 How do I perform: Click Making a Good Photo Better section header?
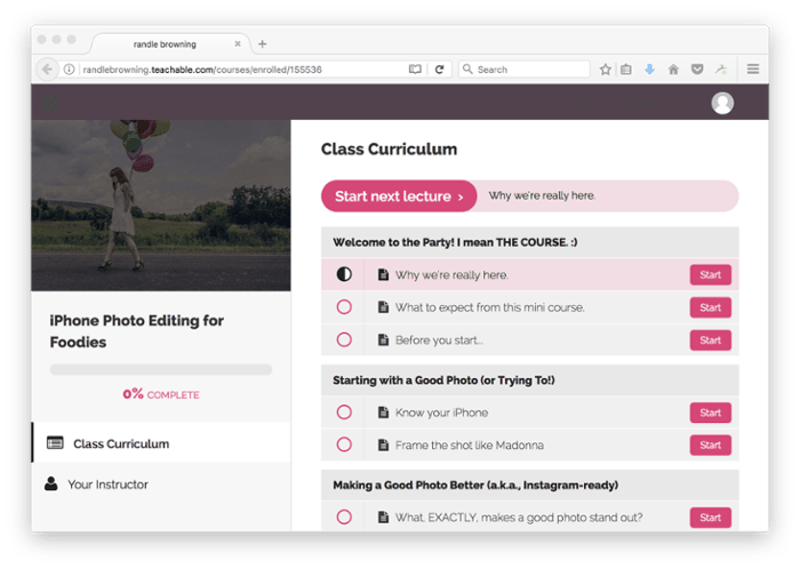pyautogui.click(x=530, y=485)
